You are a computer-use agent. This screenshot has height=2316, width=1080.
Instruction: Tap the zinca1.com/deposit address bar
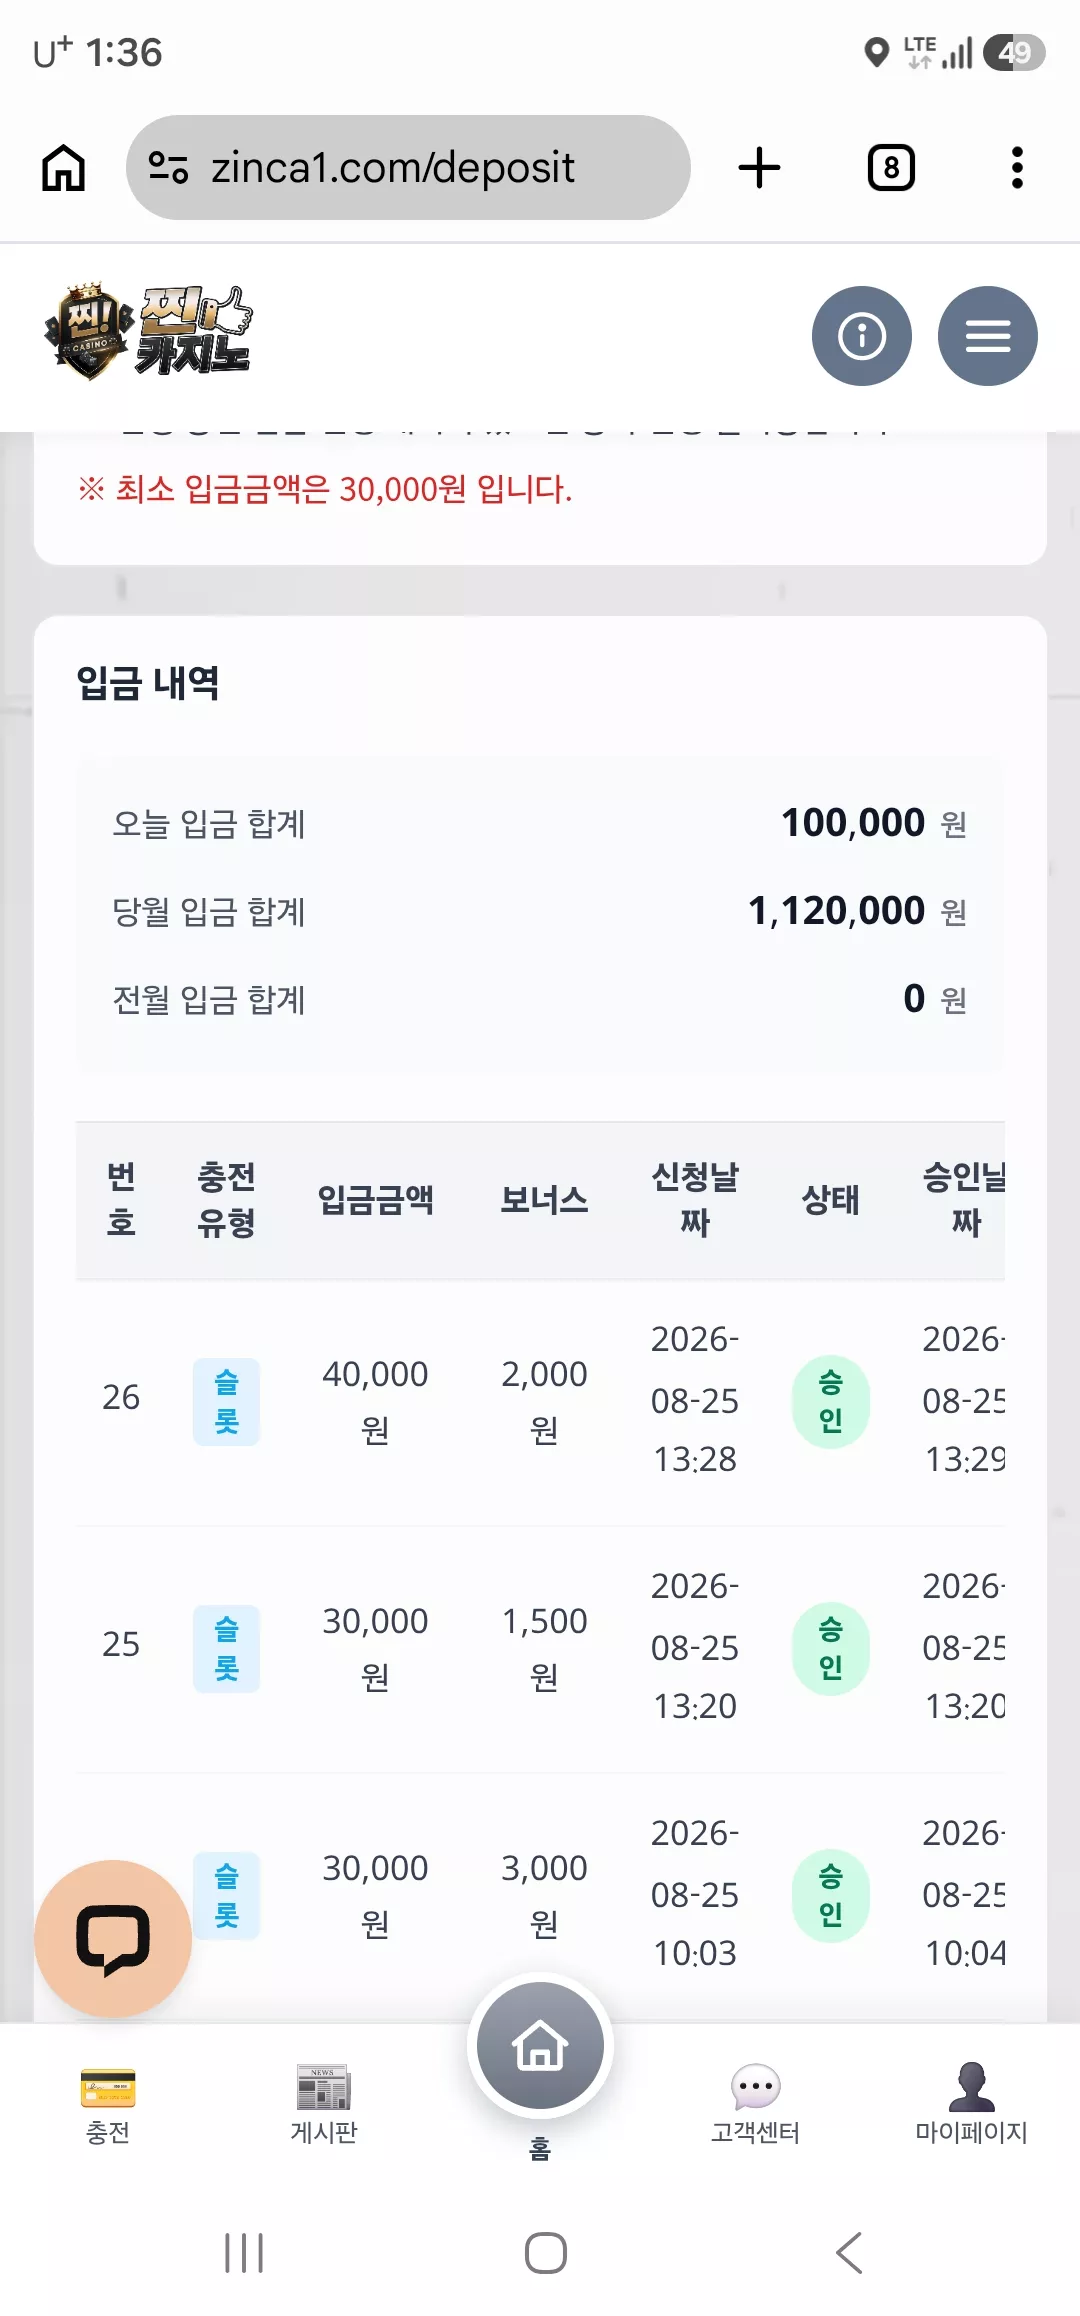(x=408, y=167)
